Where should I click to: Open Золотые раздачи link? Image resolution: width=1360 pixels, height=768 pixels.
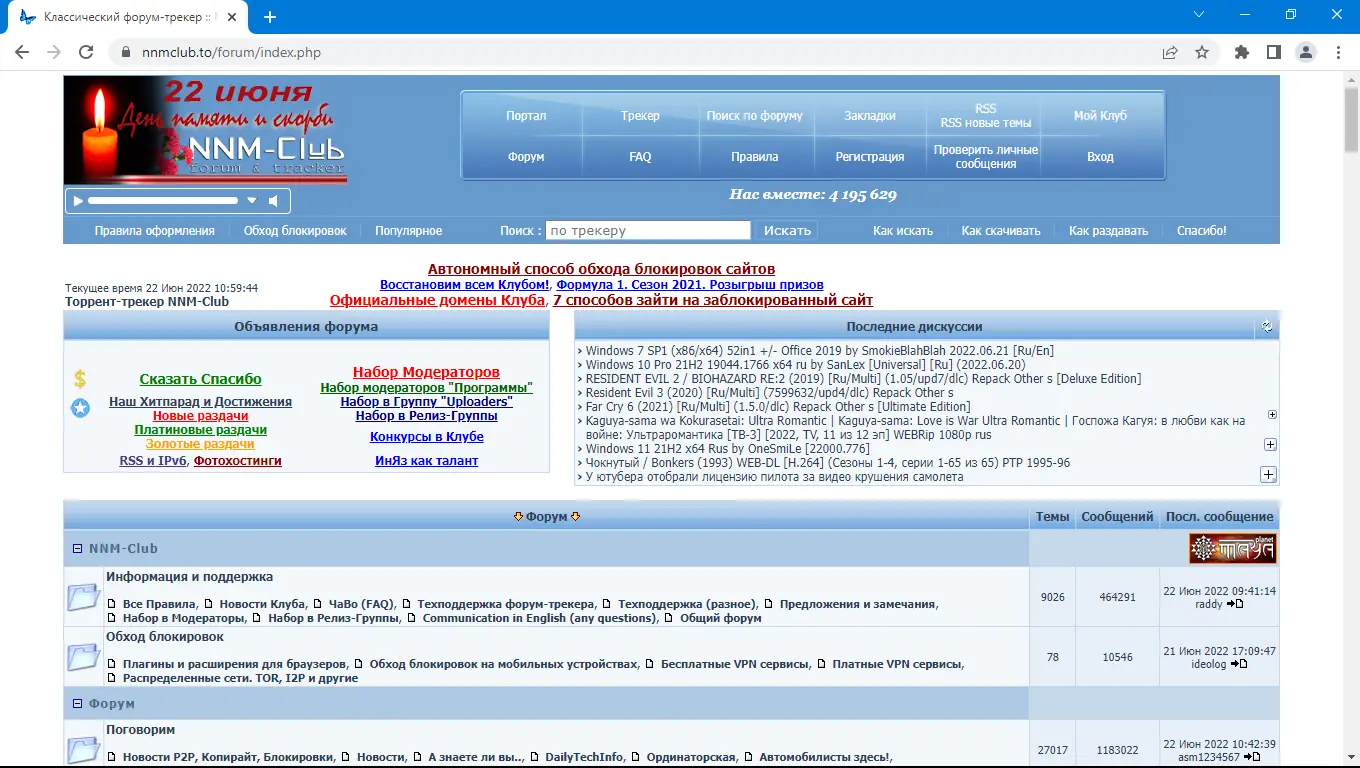[200, 444]
